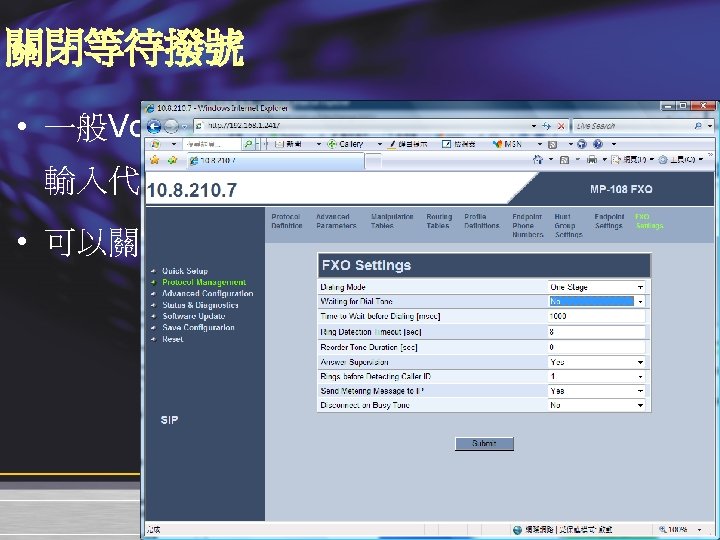The height and width of the screenshot is (540, 720).
Task: Click the Time to Wait before Dialing field
Action: [596, 316]
